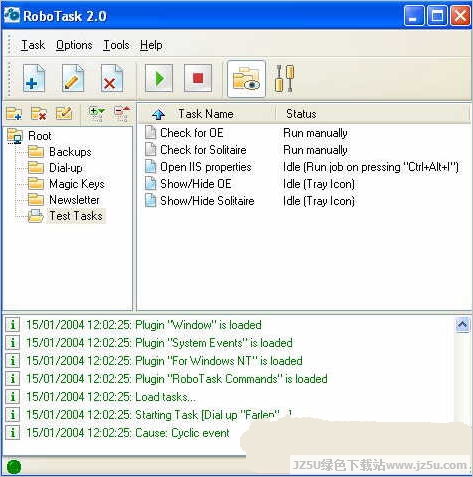Open the Tools menu
473x477 pixels.
coord(116,45)
